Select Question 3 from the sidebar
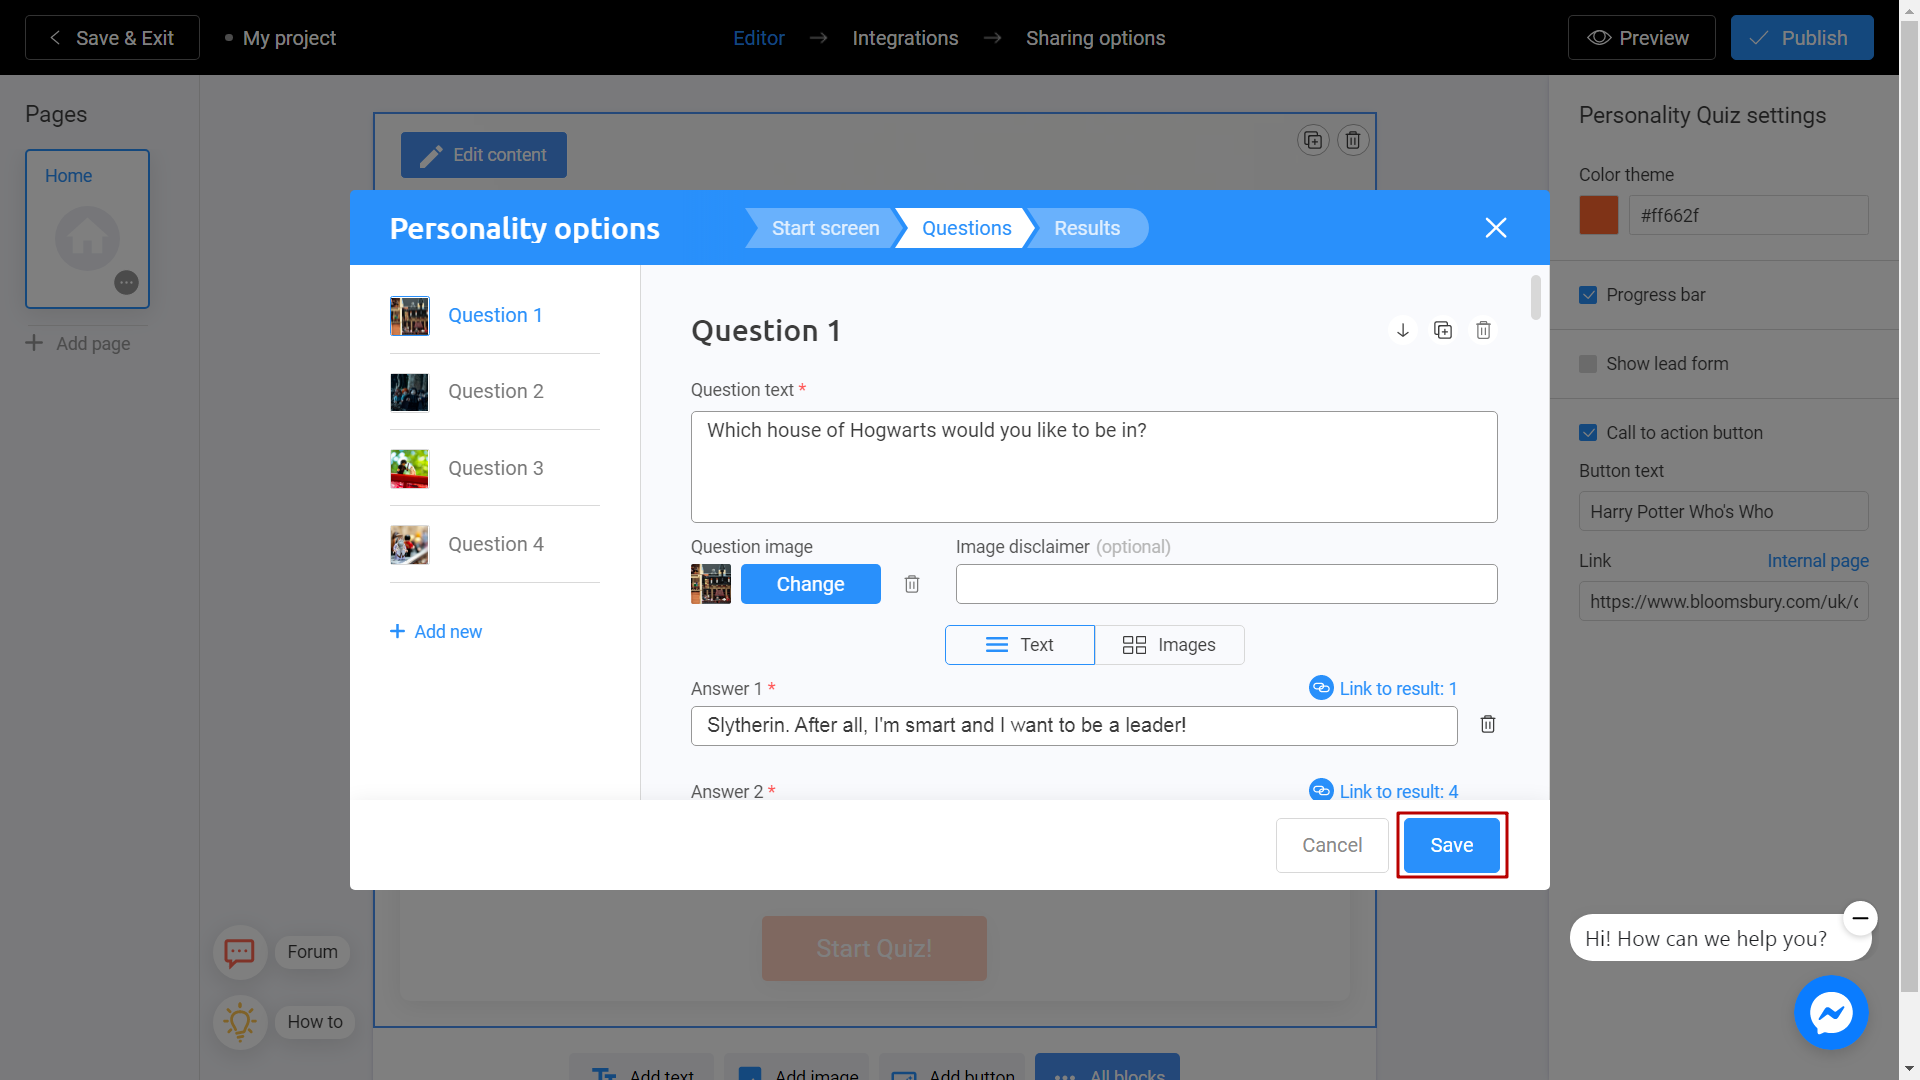 pos(497,467)
